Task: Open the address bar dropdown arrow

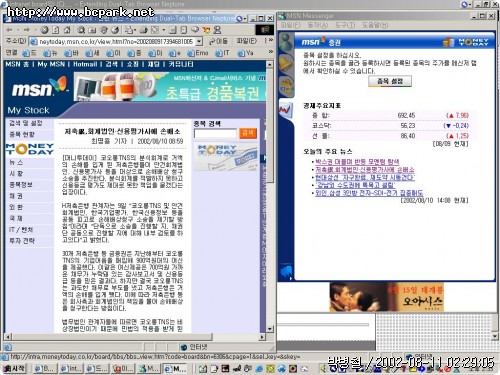Action: [x=199, y=41]
